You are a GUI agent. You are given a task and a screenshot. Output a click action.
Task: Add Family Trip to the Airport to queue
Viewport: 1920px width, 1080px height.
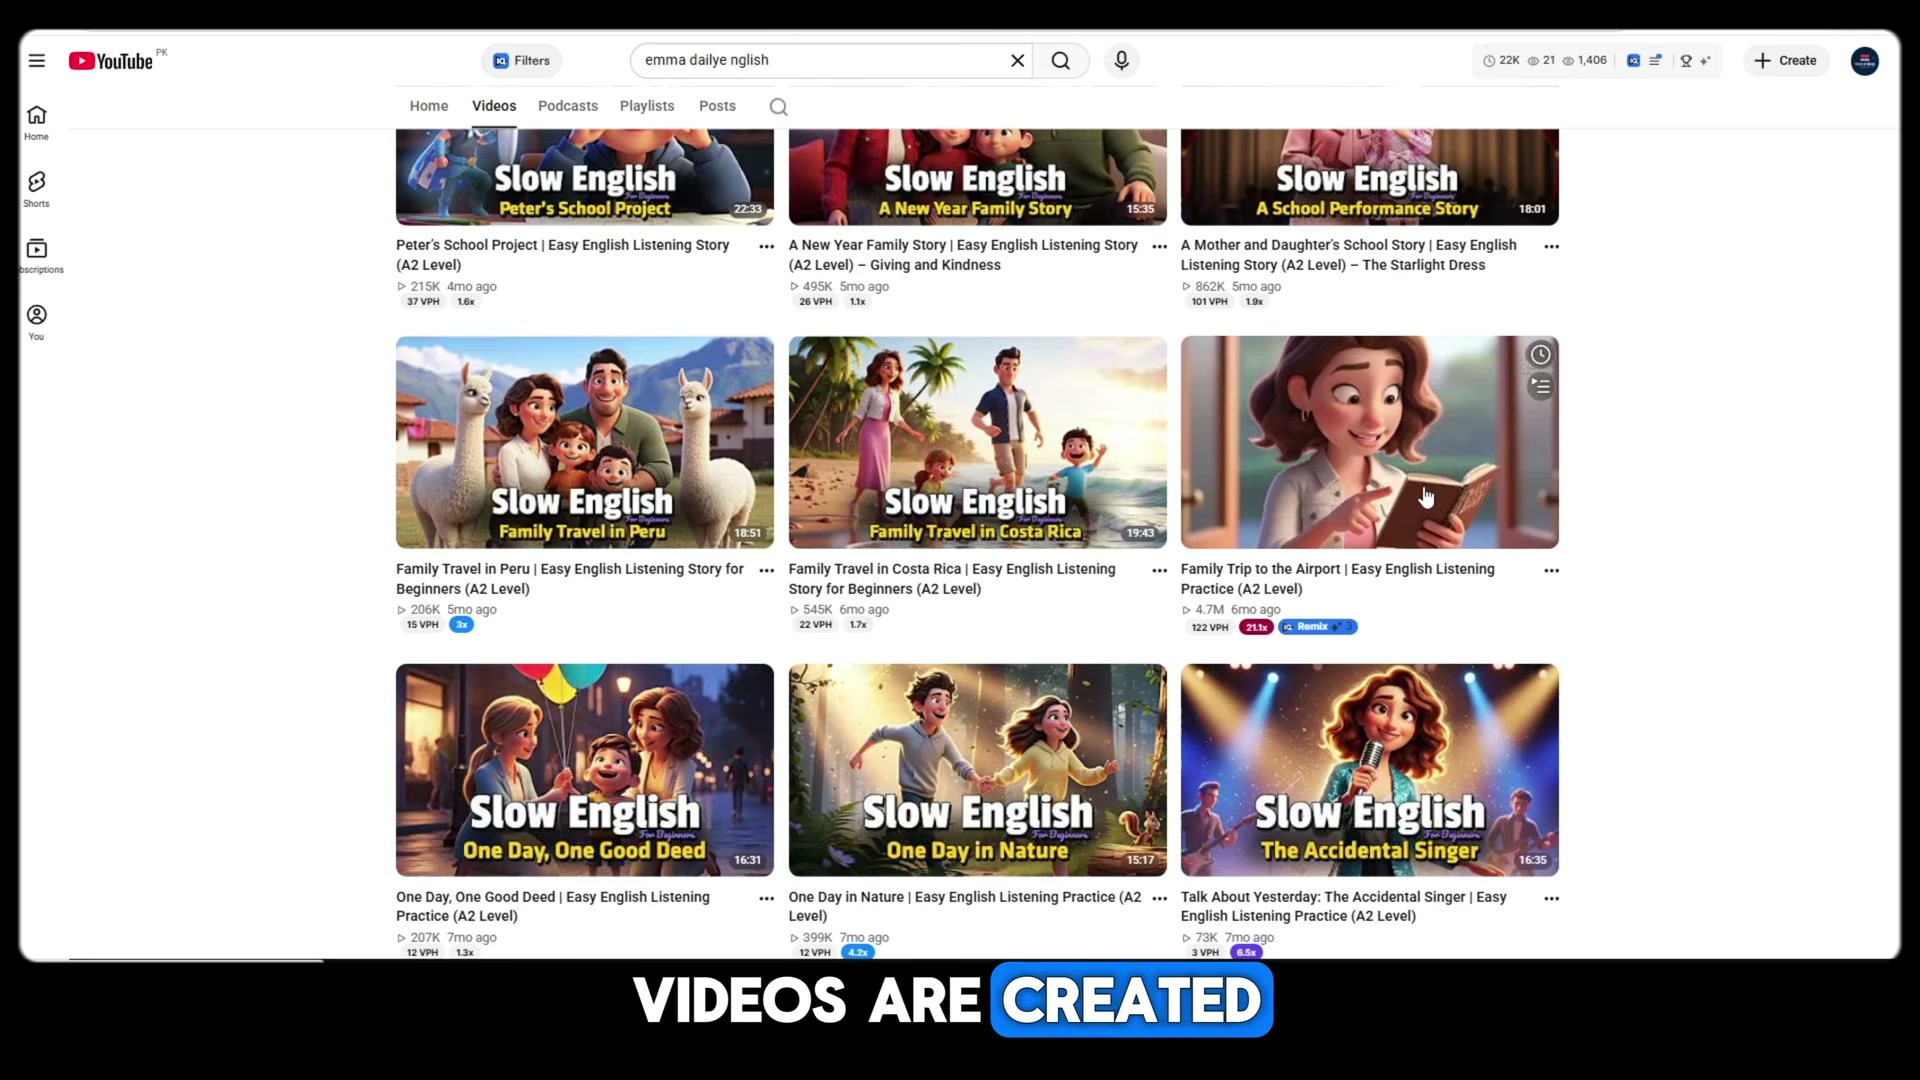pyautogui.click(x=1541, y=386)
